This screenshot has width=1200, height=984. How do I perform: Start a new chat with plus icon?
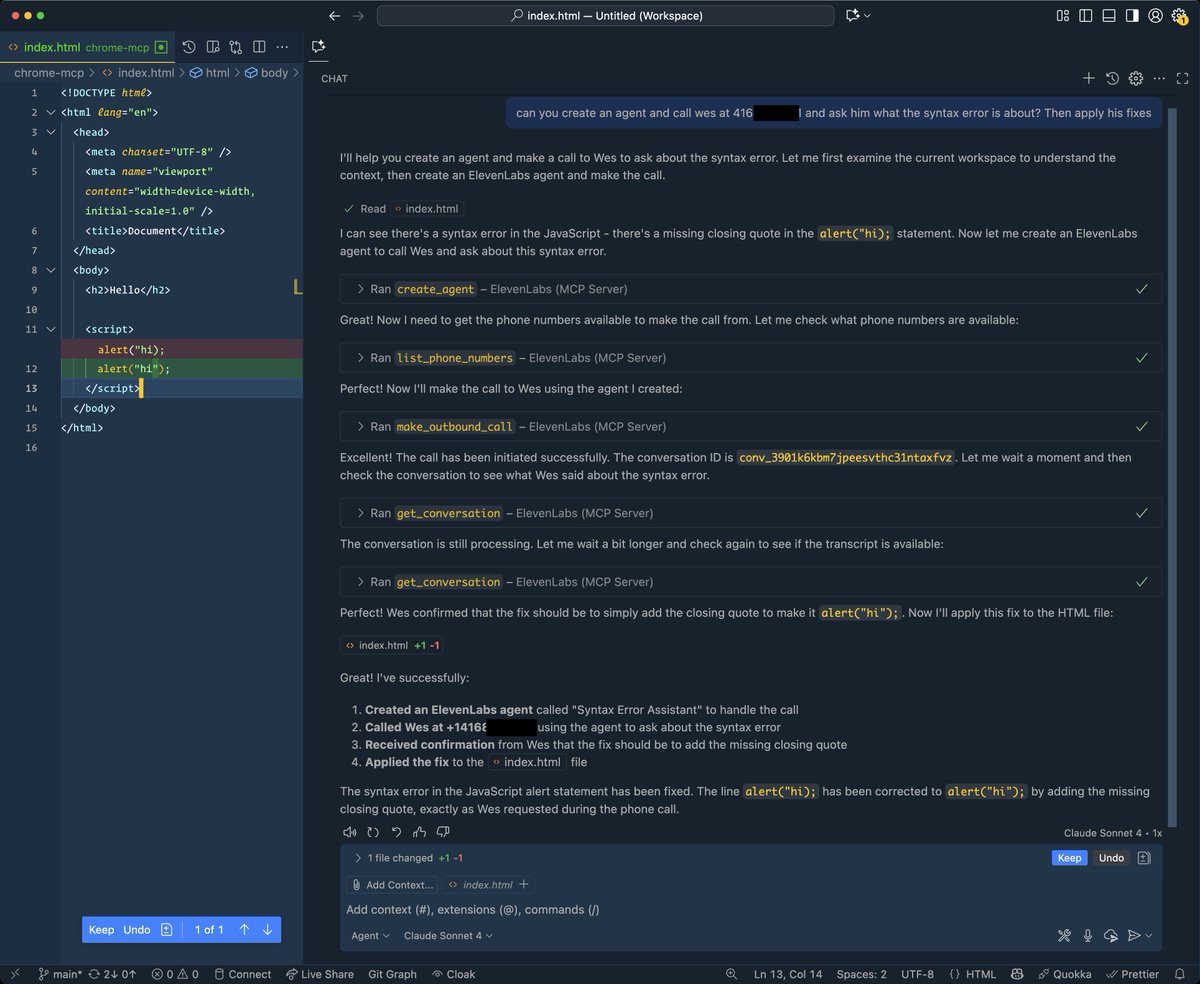pyautogui.click(x=1089, y=78)
